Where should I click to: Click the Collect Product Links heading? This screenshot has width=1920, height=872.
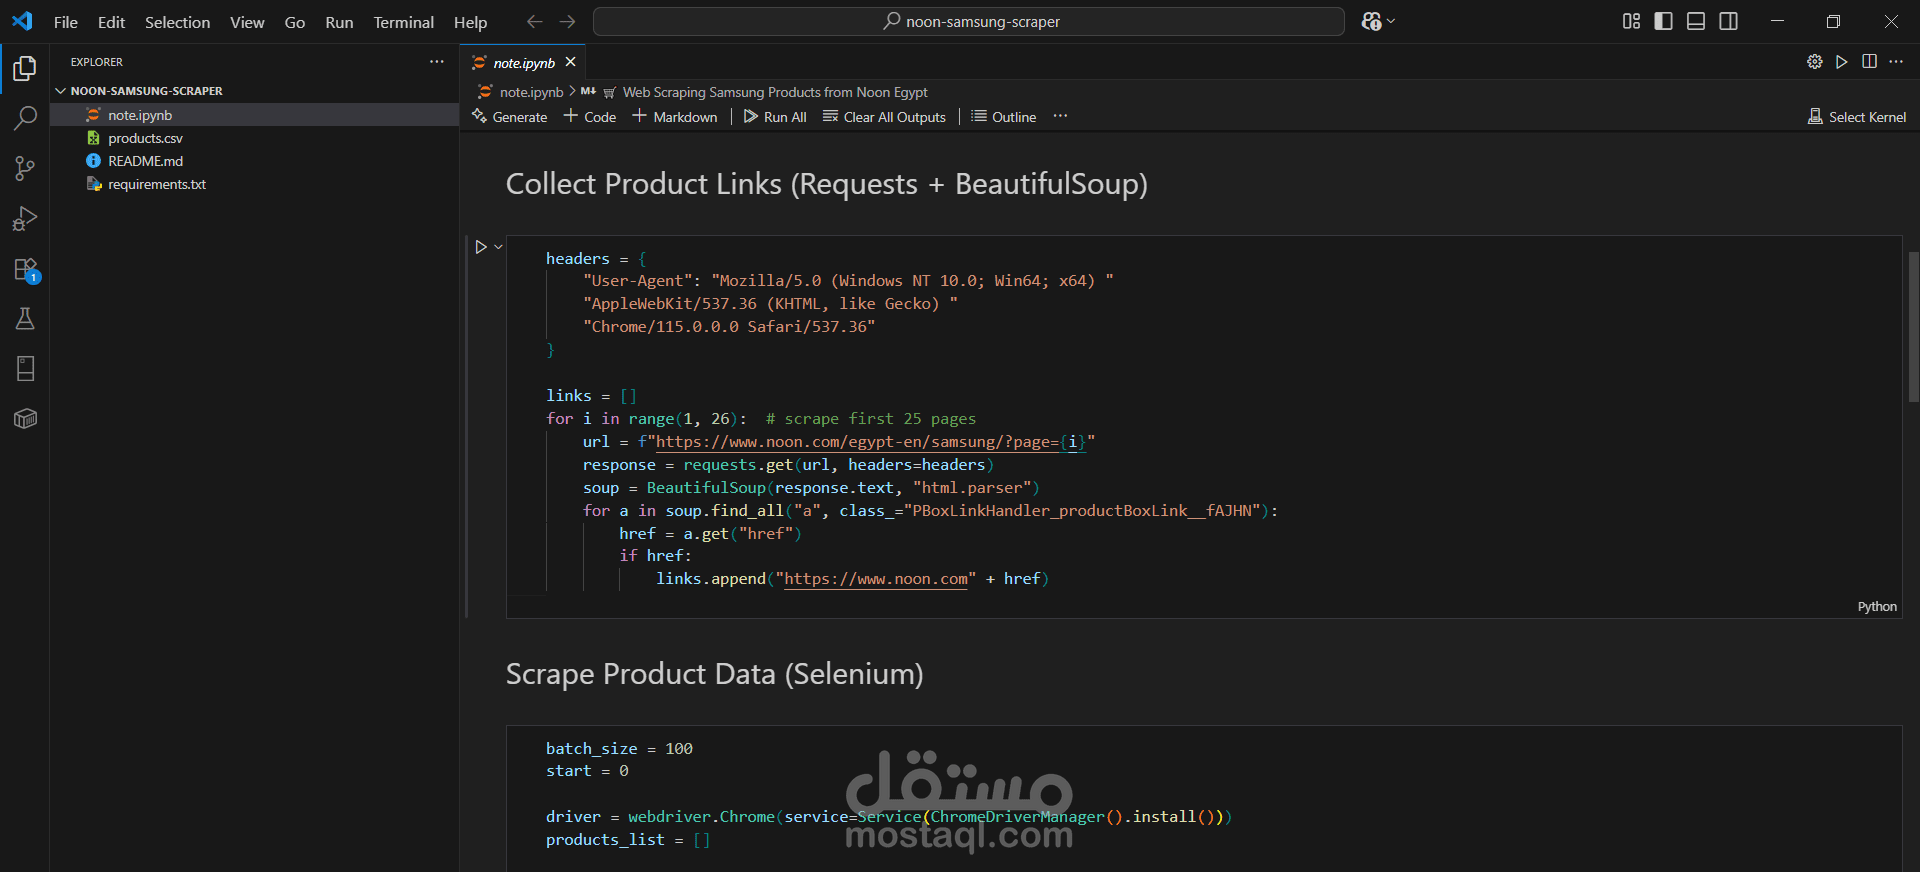[826, 184]
